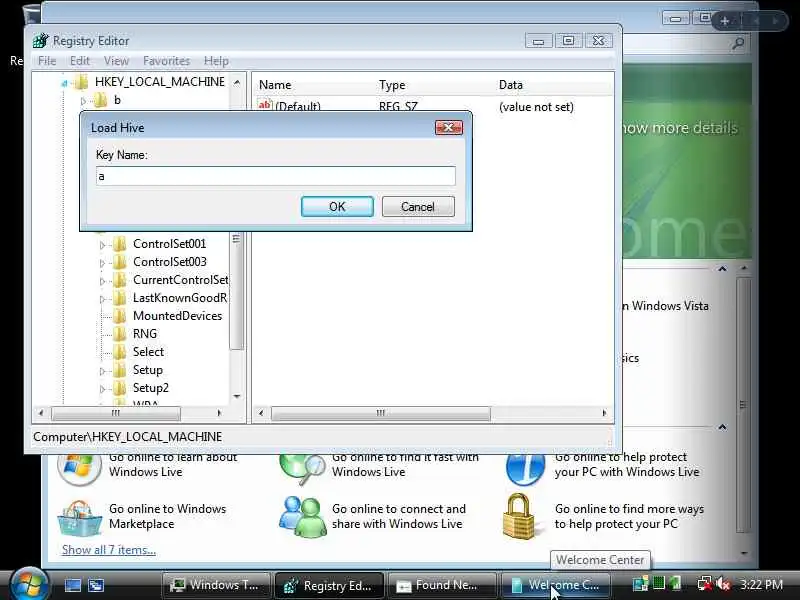The width and height of the screenshot is (800, 600).
Task: Select the Setup folder icon
Action: point(119,370)
